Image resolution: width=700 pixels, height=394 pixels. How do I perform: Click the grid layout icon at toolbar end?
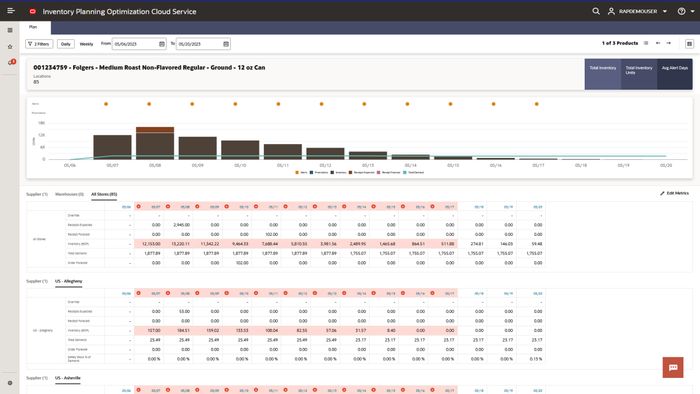(689, 44)
